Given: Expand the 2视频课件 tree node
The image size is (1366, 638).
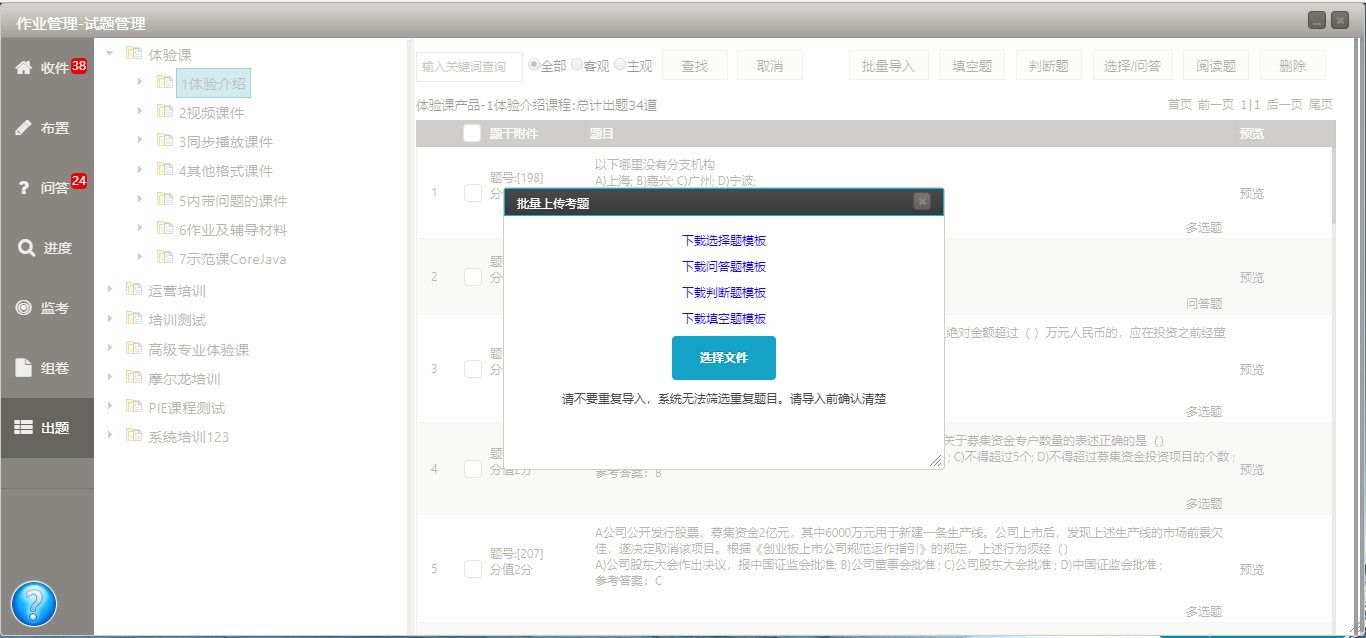Looking at the screenshot, I should [x=140, y=112].
